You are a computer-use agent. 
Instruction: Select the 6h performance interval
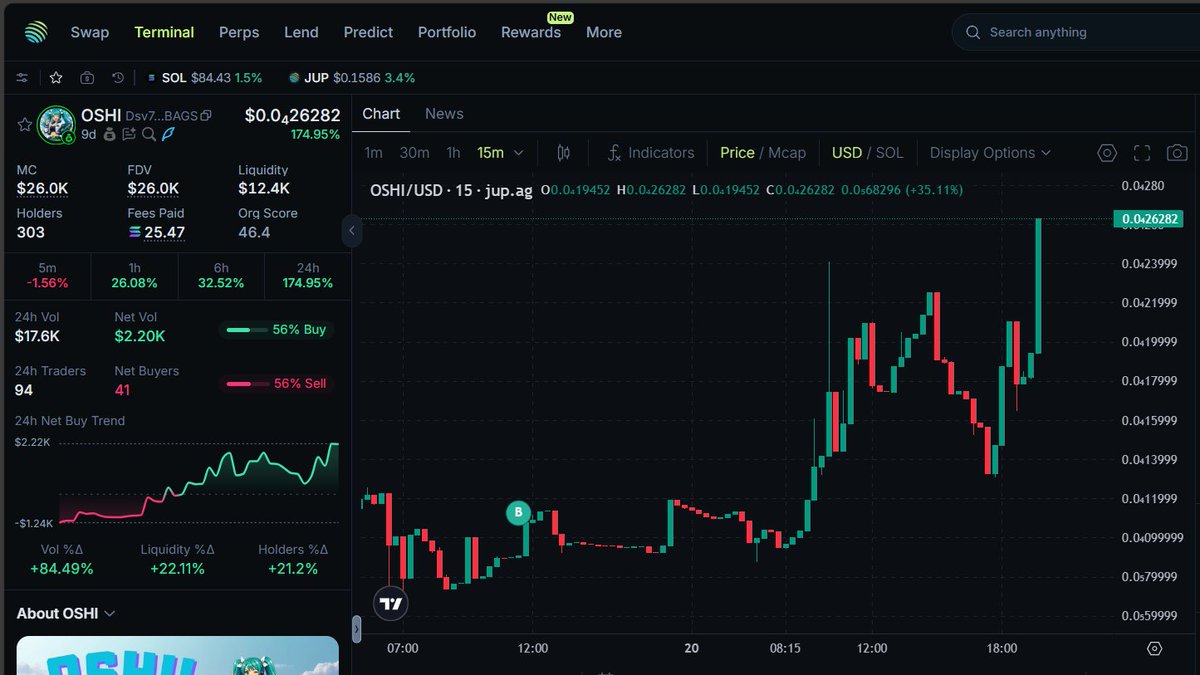click(x=221, y=275)
